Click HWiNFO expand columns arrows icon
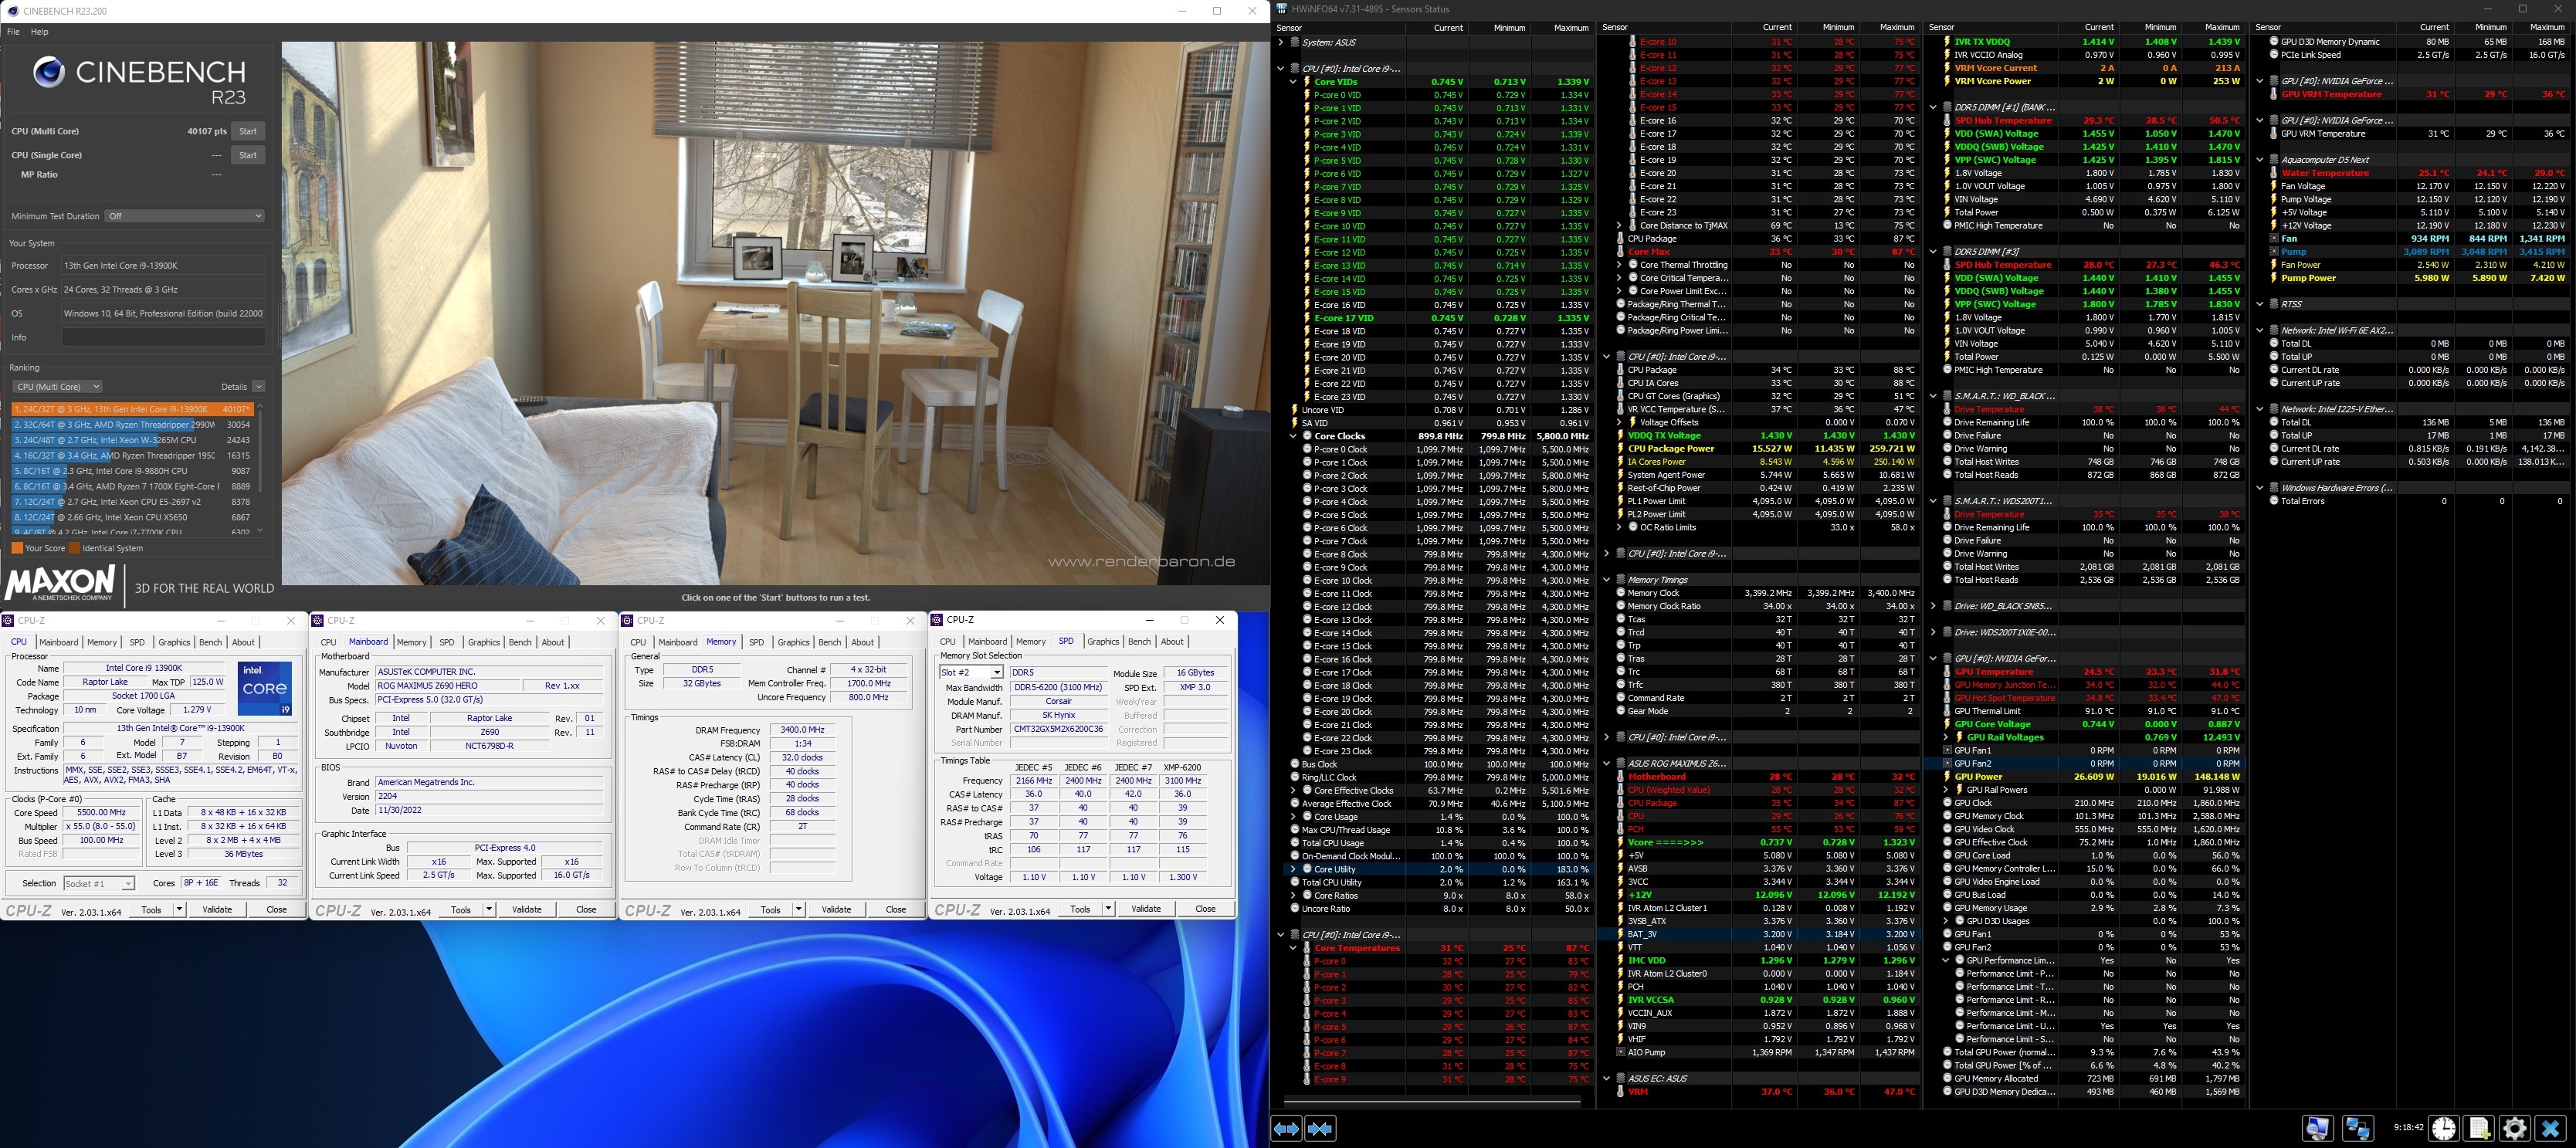Screen dimensions: 2576x1148 pos(1286,1129)
